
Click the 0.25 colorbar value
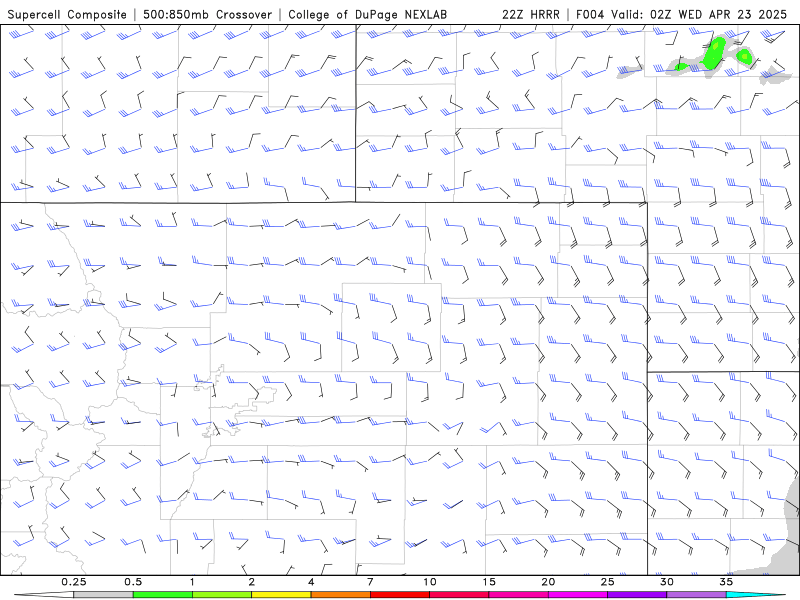pos(73,582)
